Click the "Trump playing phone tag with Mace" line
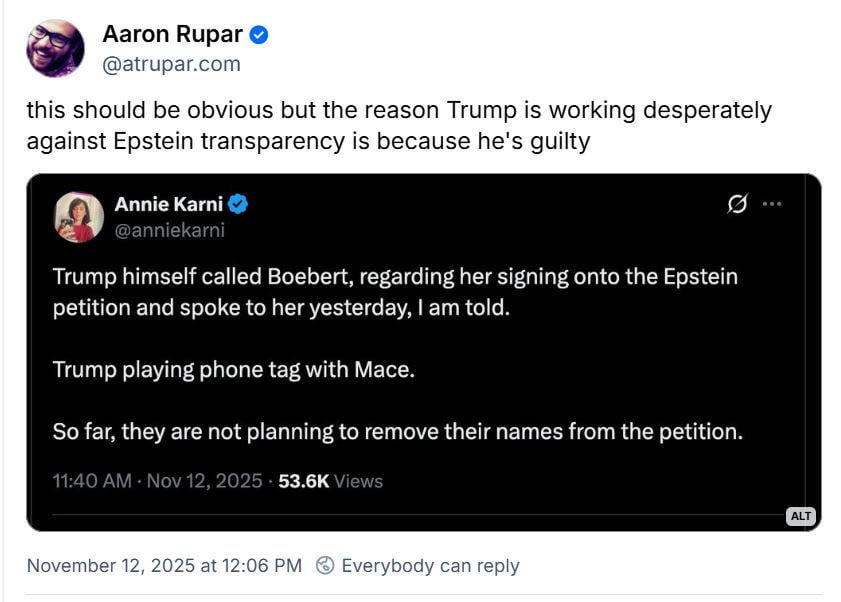The height and width of the screenshot is (602, 841). pyautogui.click(x=233, y=370)
